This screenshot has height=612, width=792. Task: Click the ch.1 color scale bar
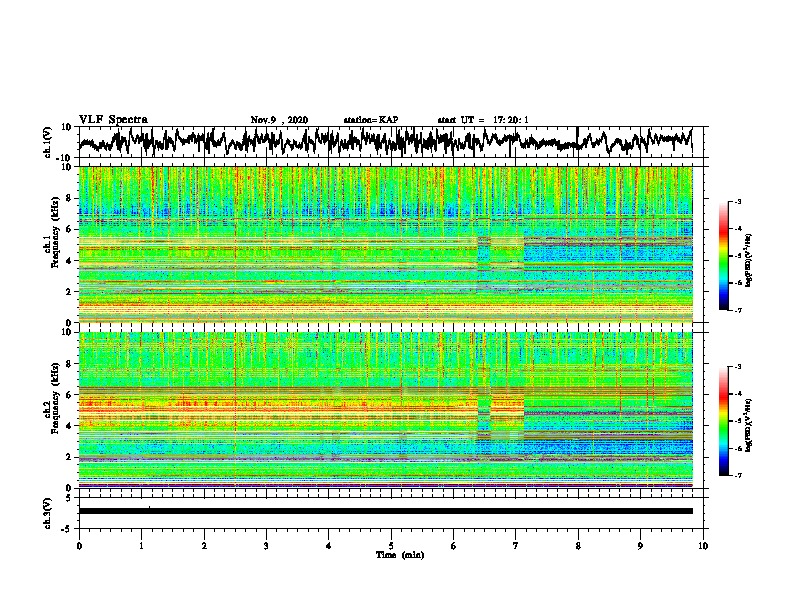(x=723, y=256)
